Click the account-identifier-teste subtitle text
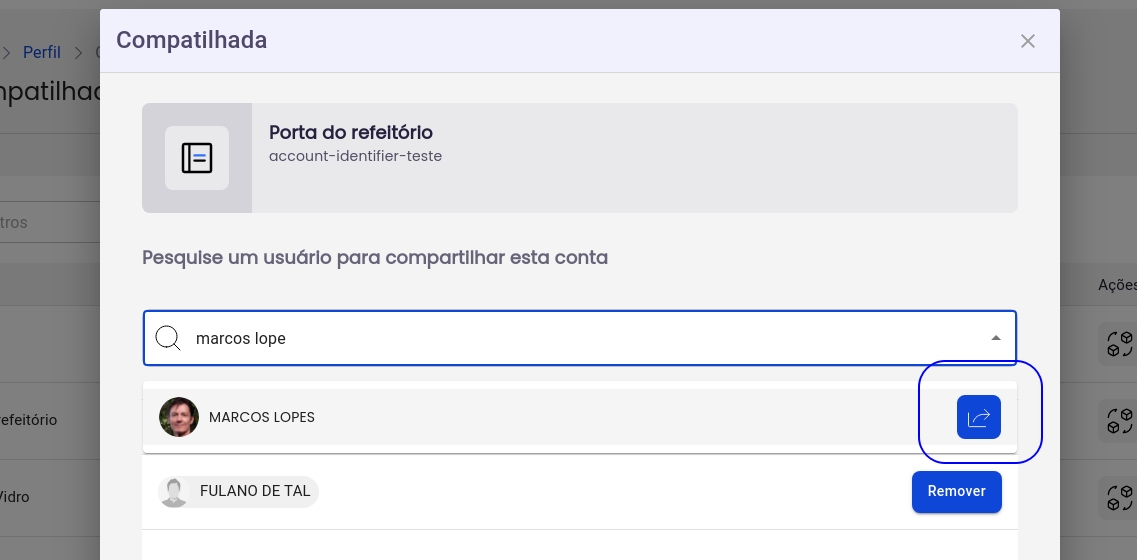Viewport: 1137px width, 560px height. (x=355, y=156)
